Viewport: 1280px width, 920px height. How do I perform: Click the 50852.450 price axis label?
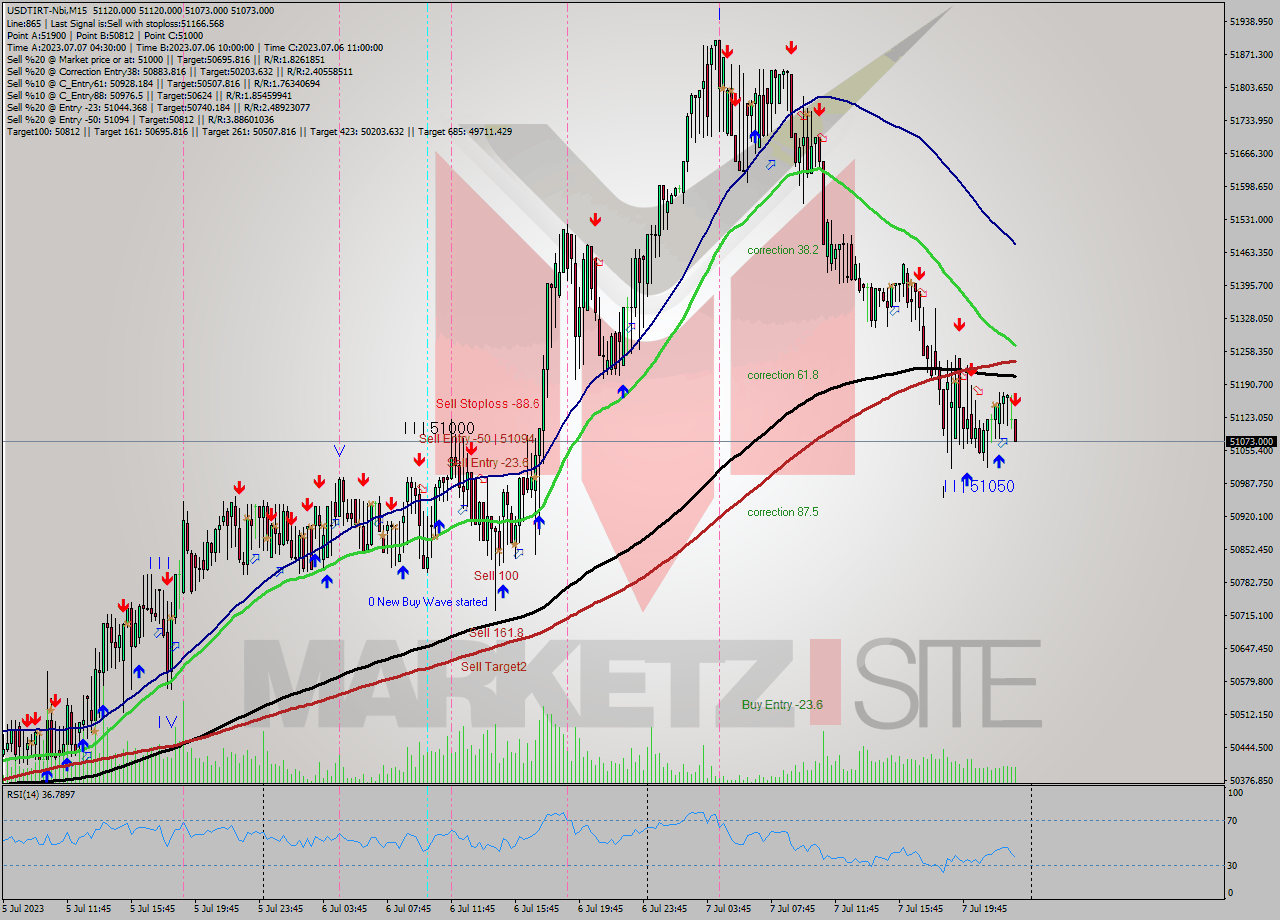tap(1251, 549)
